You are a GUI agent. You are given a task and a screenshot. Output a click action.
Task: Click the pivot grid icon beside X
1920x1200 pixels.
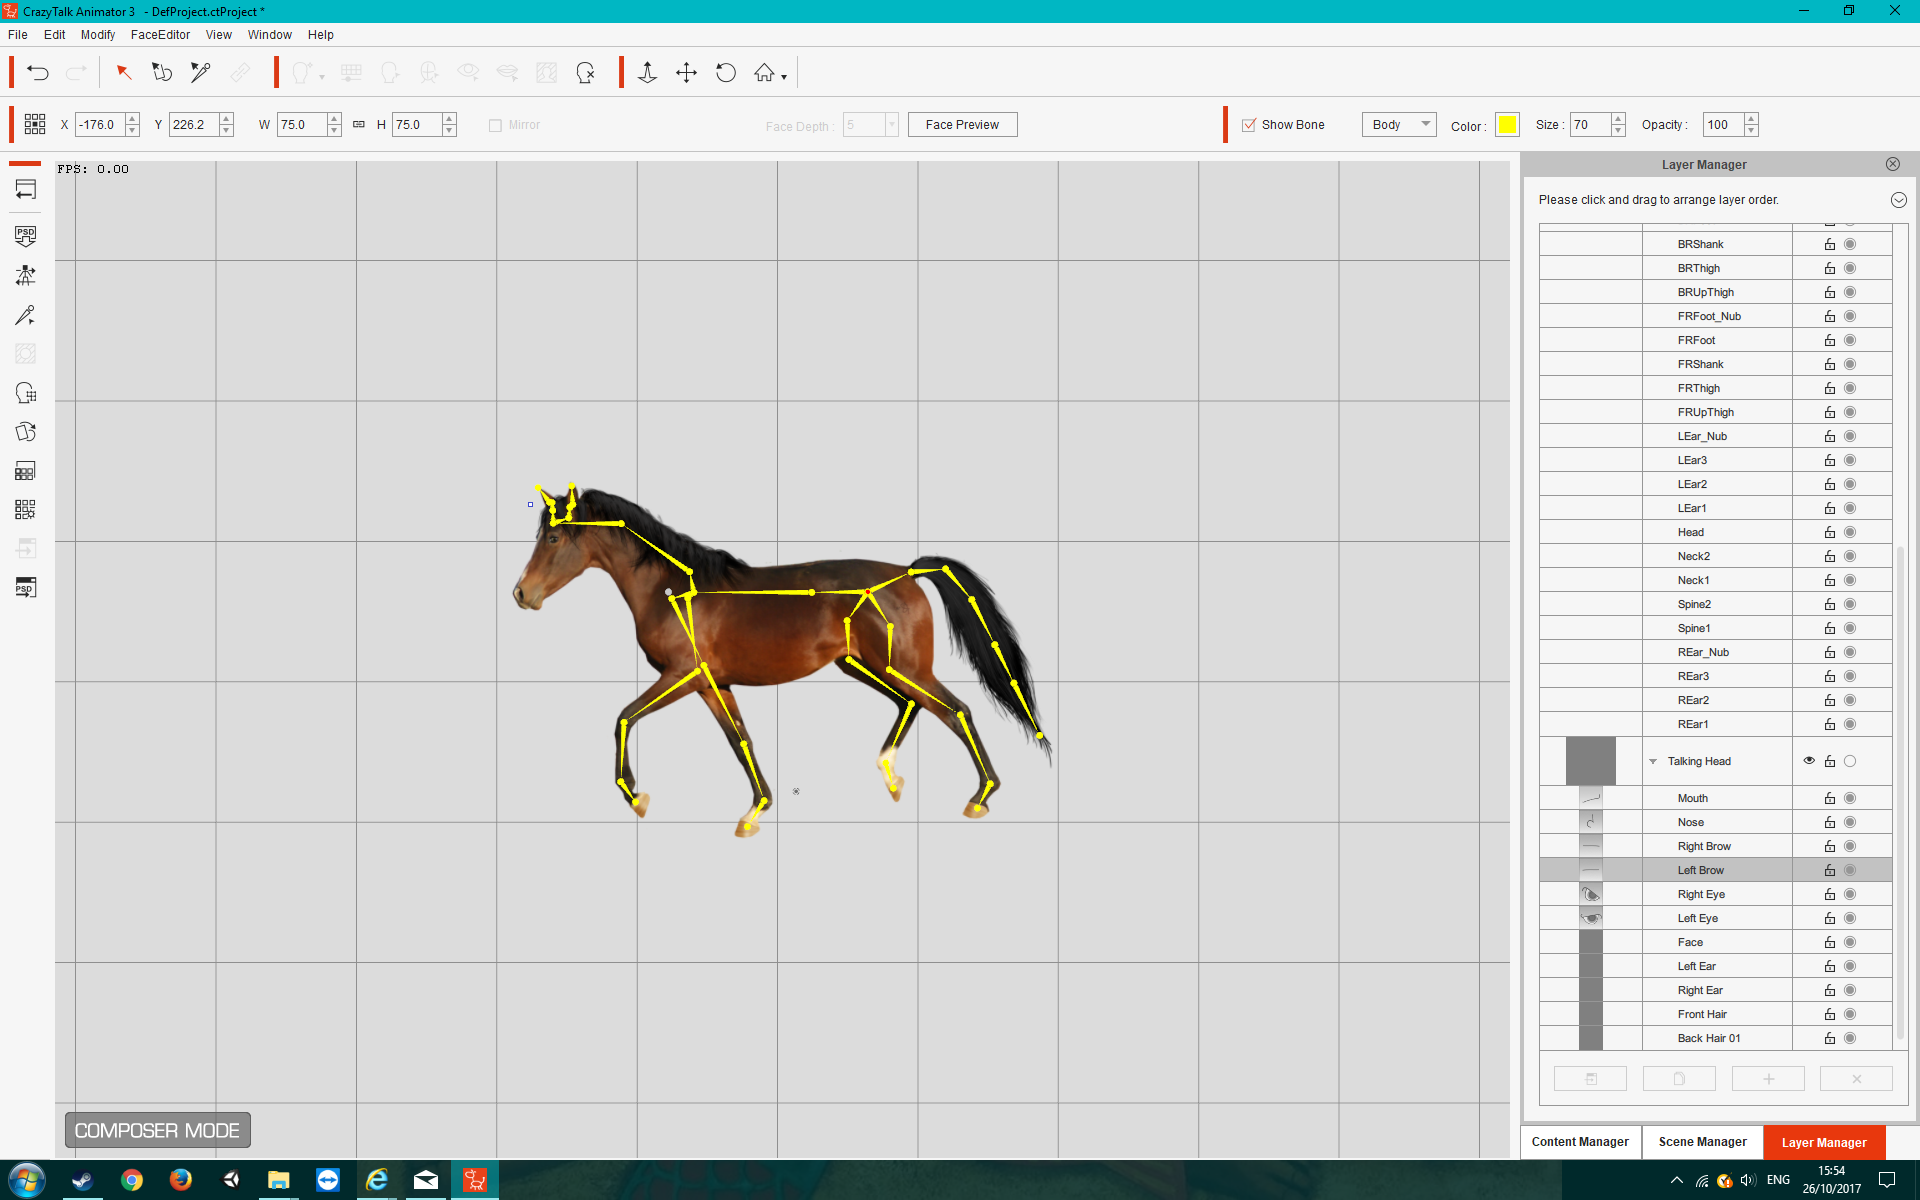tap(35, 124)
